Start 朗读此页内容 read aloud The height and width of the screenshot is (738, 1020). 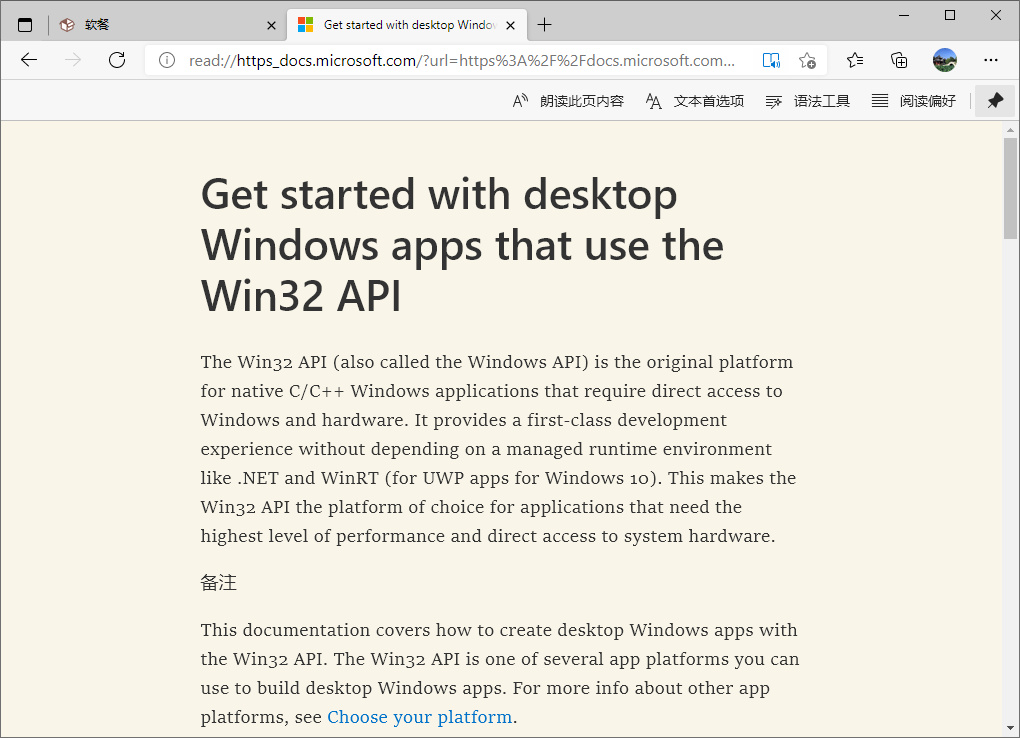(x=568, y=101)
